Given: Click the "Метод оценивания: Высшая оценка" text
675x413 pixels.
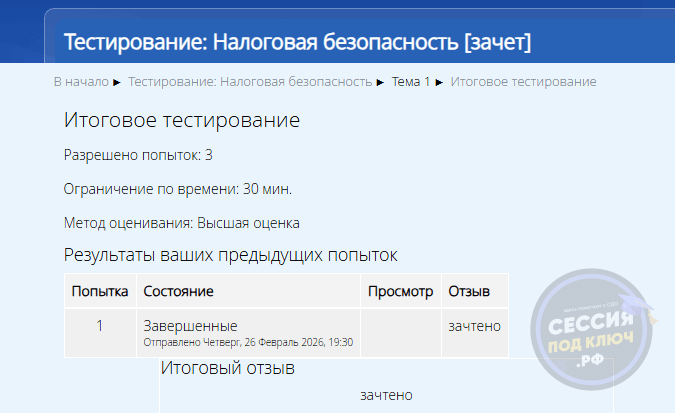Looking at the screenshot, I should 182,223.
